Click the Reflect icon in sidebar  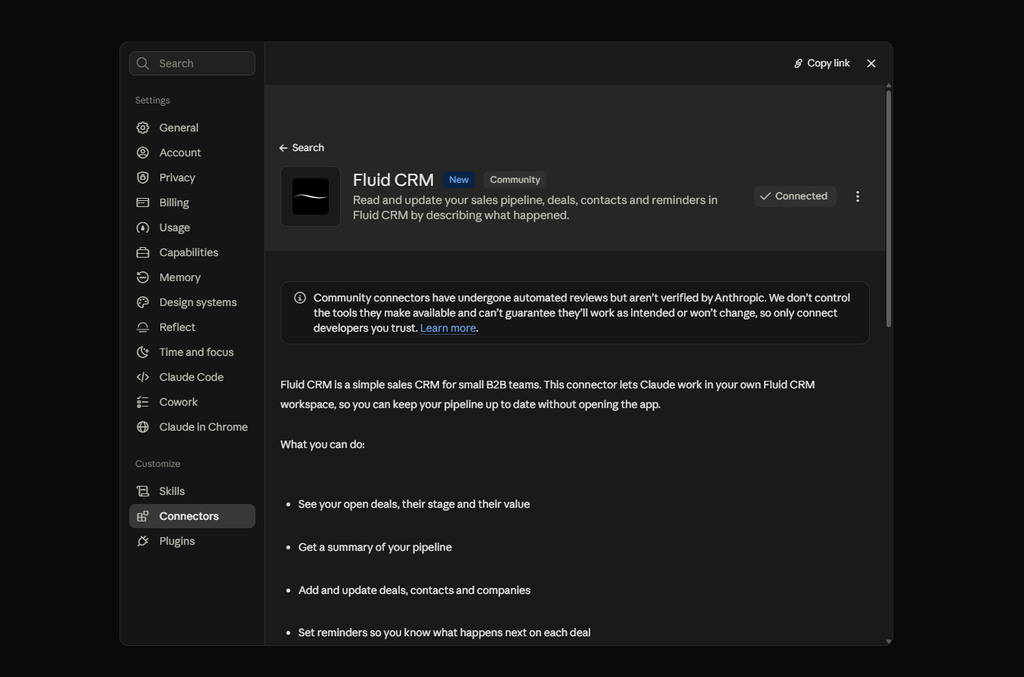tap(142, 327)
